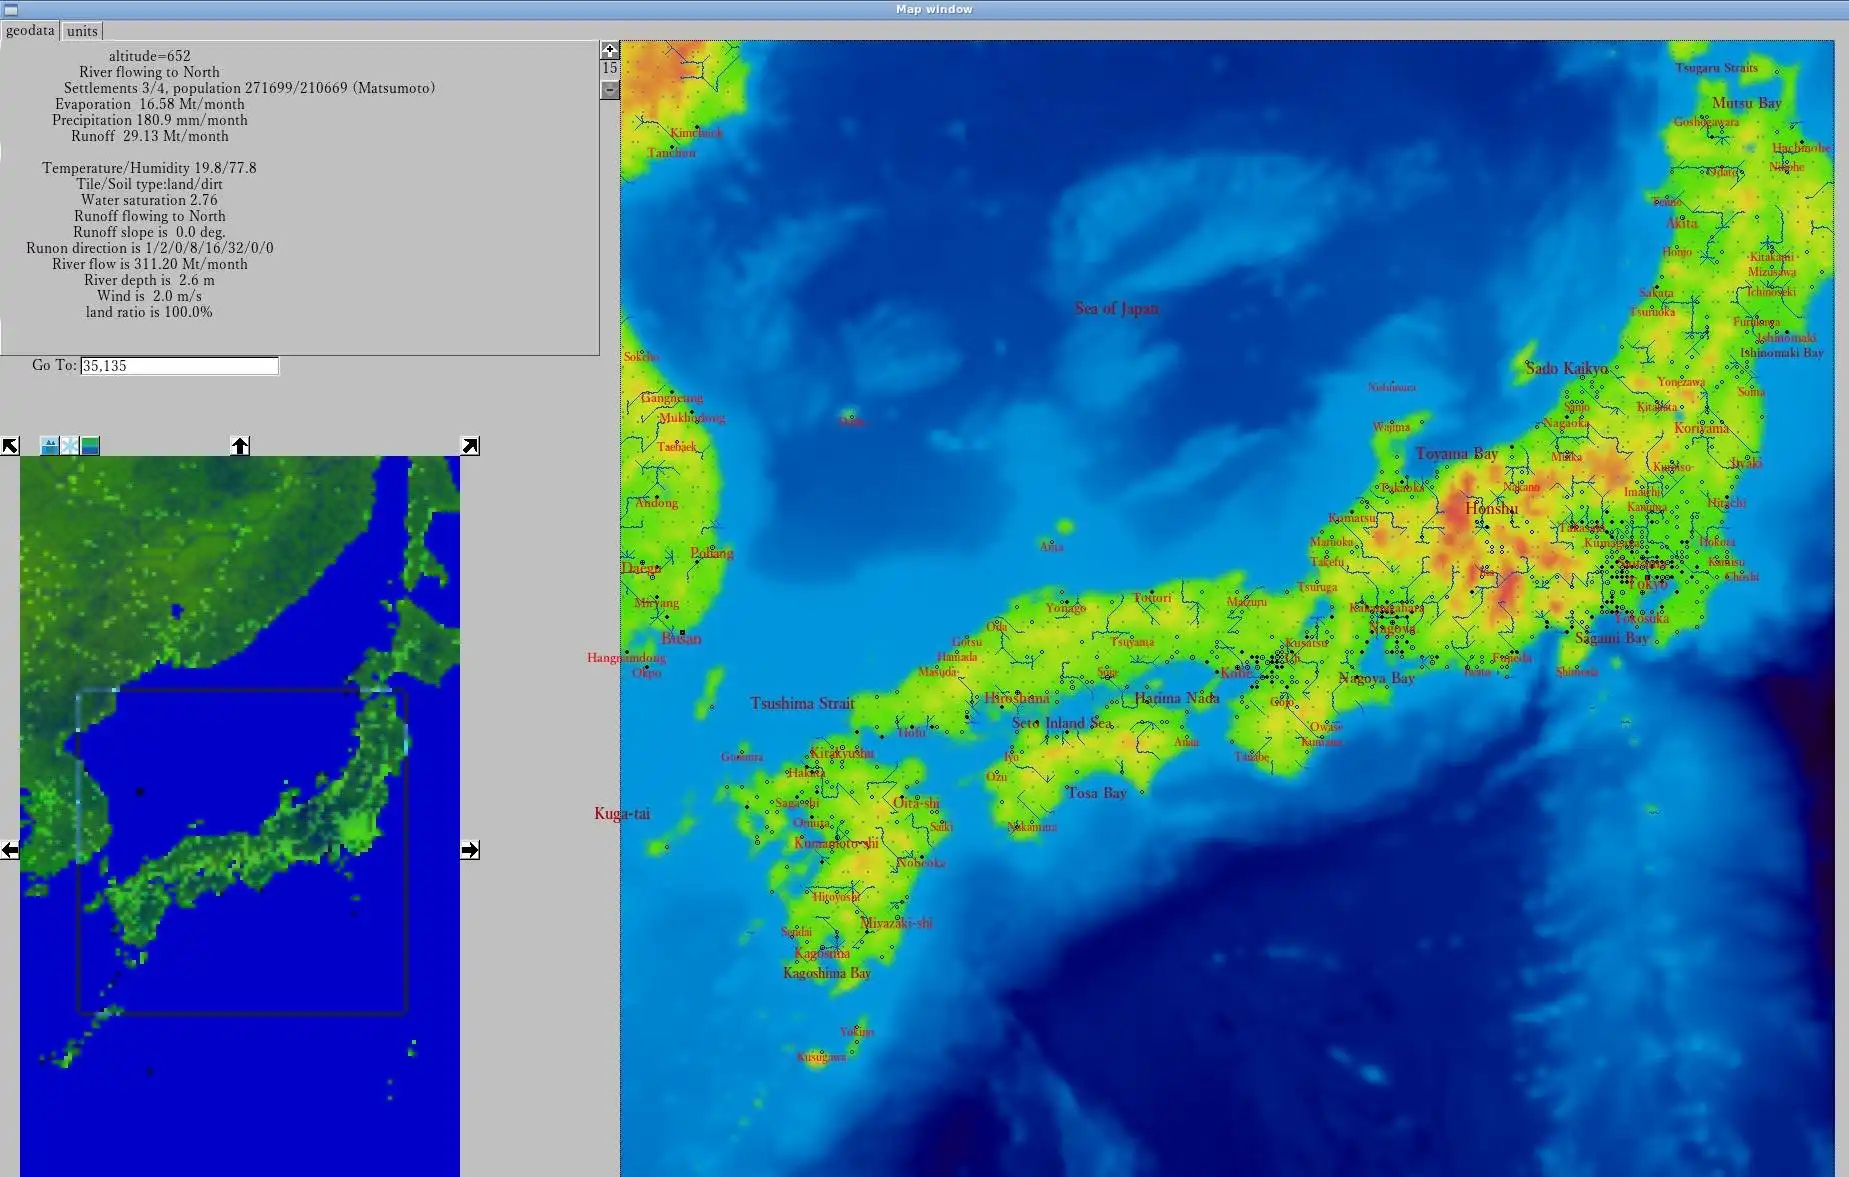Click the Tokyo label on the map
The image size is (1849, 1177).
coord(1646,583)
